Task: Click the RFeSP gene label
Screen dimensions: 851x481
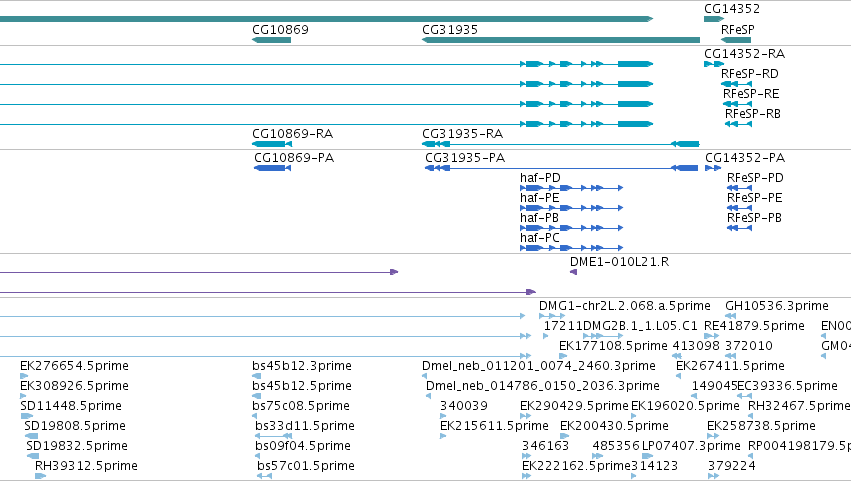Action: [x=738, y=30]
